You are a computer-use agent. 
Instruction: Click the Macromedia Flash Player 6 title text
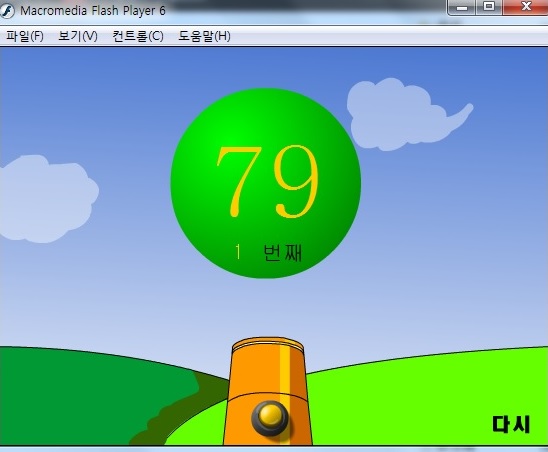pos(93,10)
